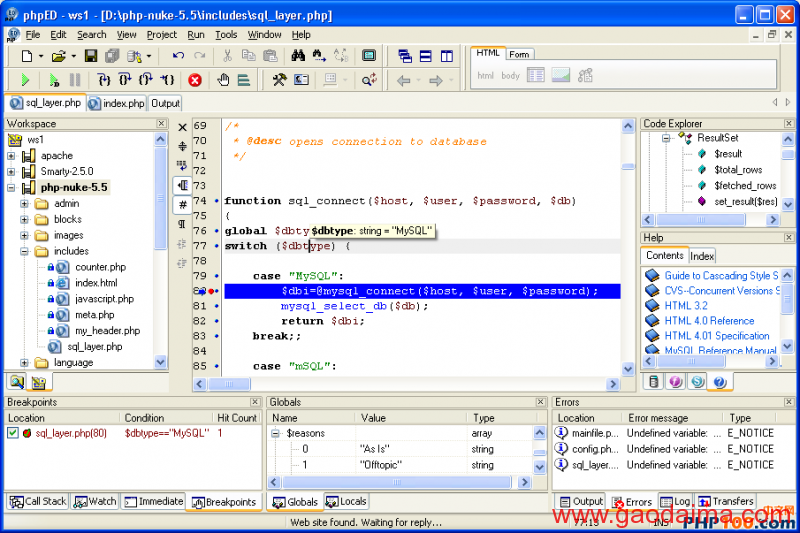The image size is (800, 533).
Task: Click the Cut scissors icon
Action: click(228, 56)
